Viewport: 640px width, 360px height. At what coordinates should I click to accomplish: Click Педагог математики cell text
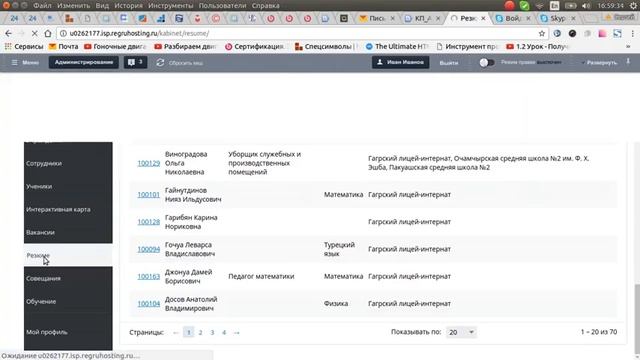tap(261, 276)
